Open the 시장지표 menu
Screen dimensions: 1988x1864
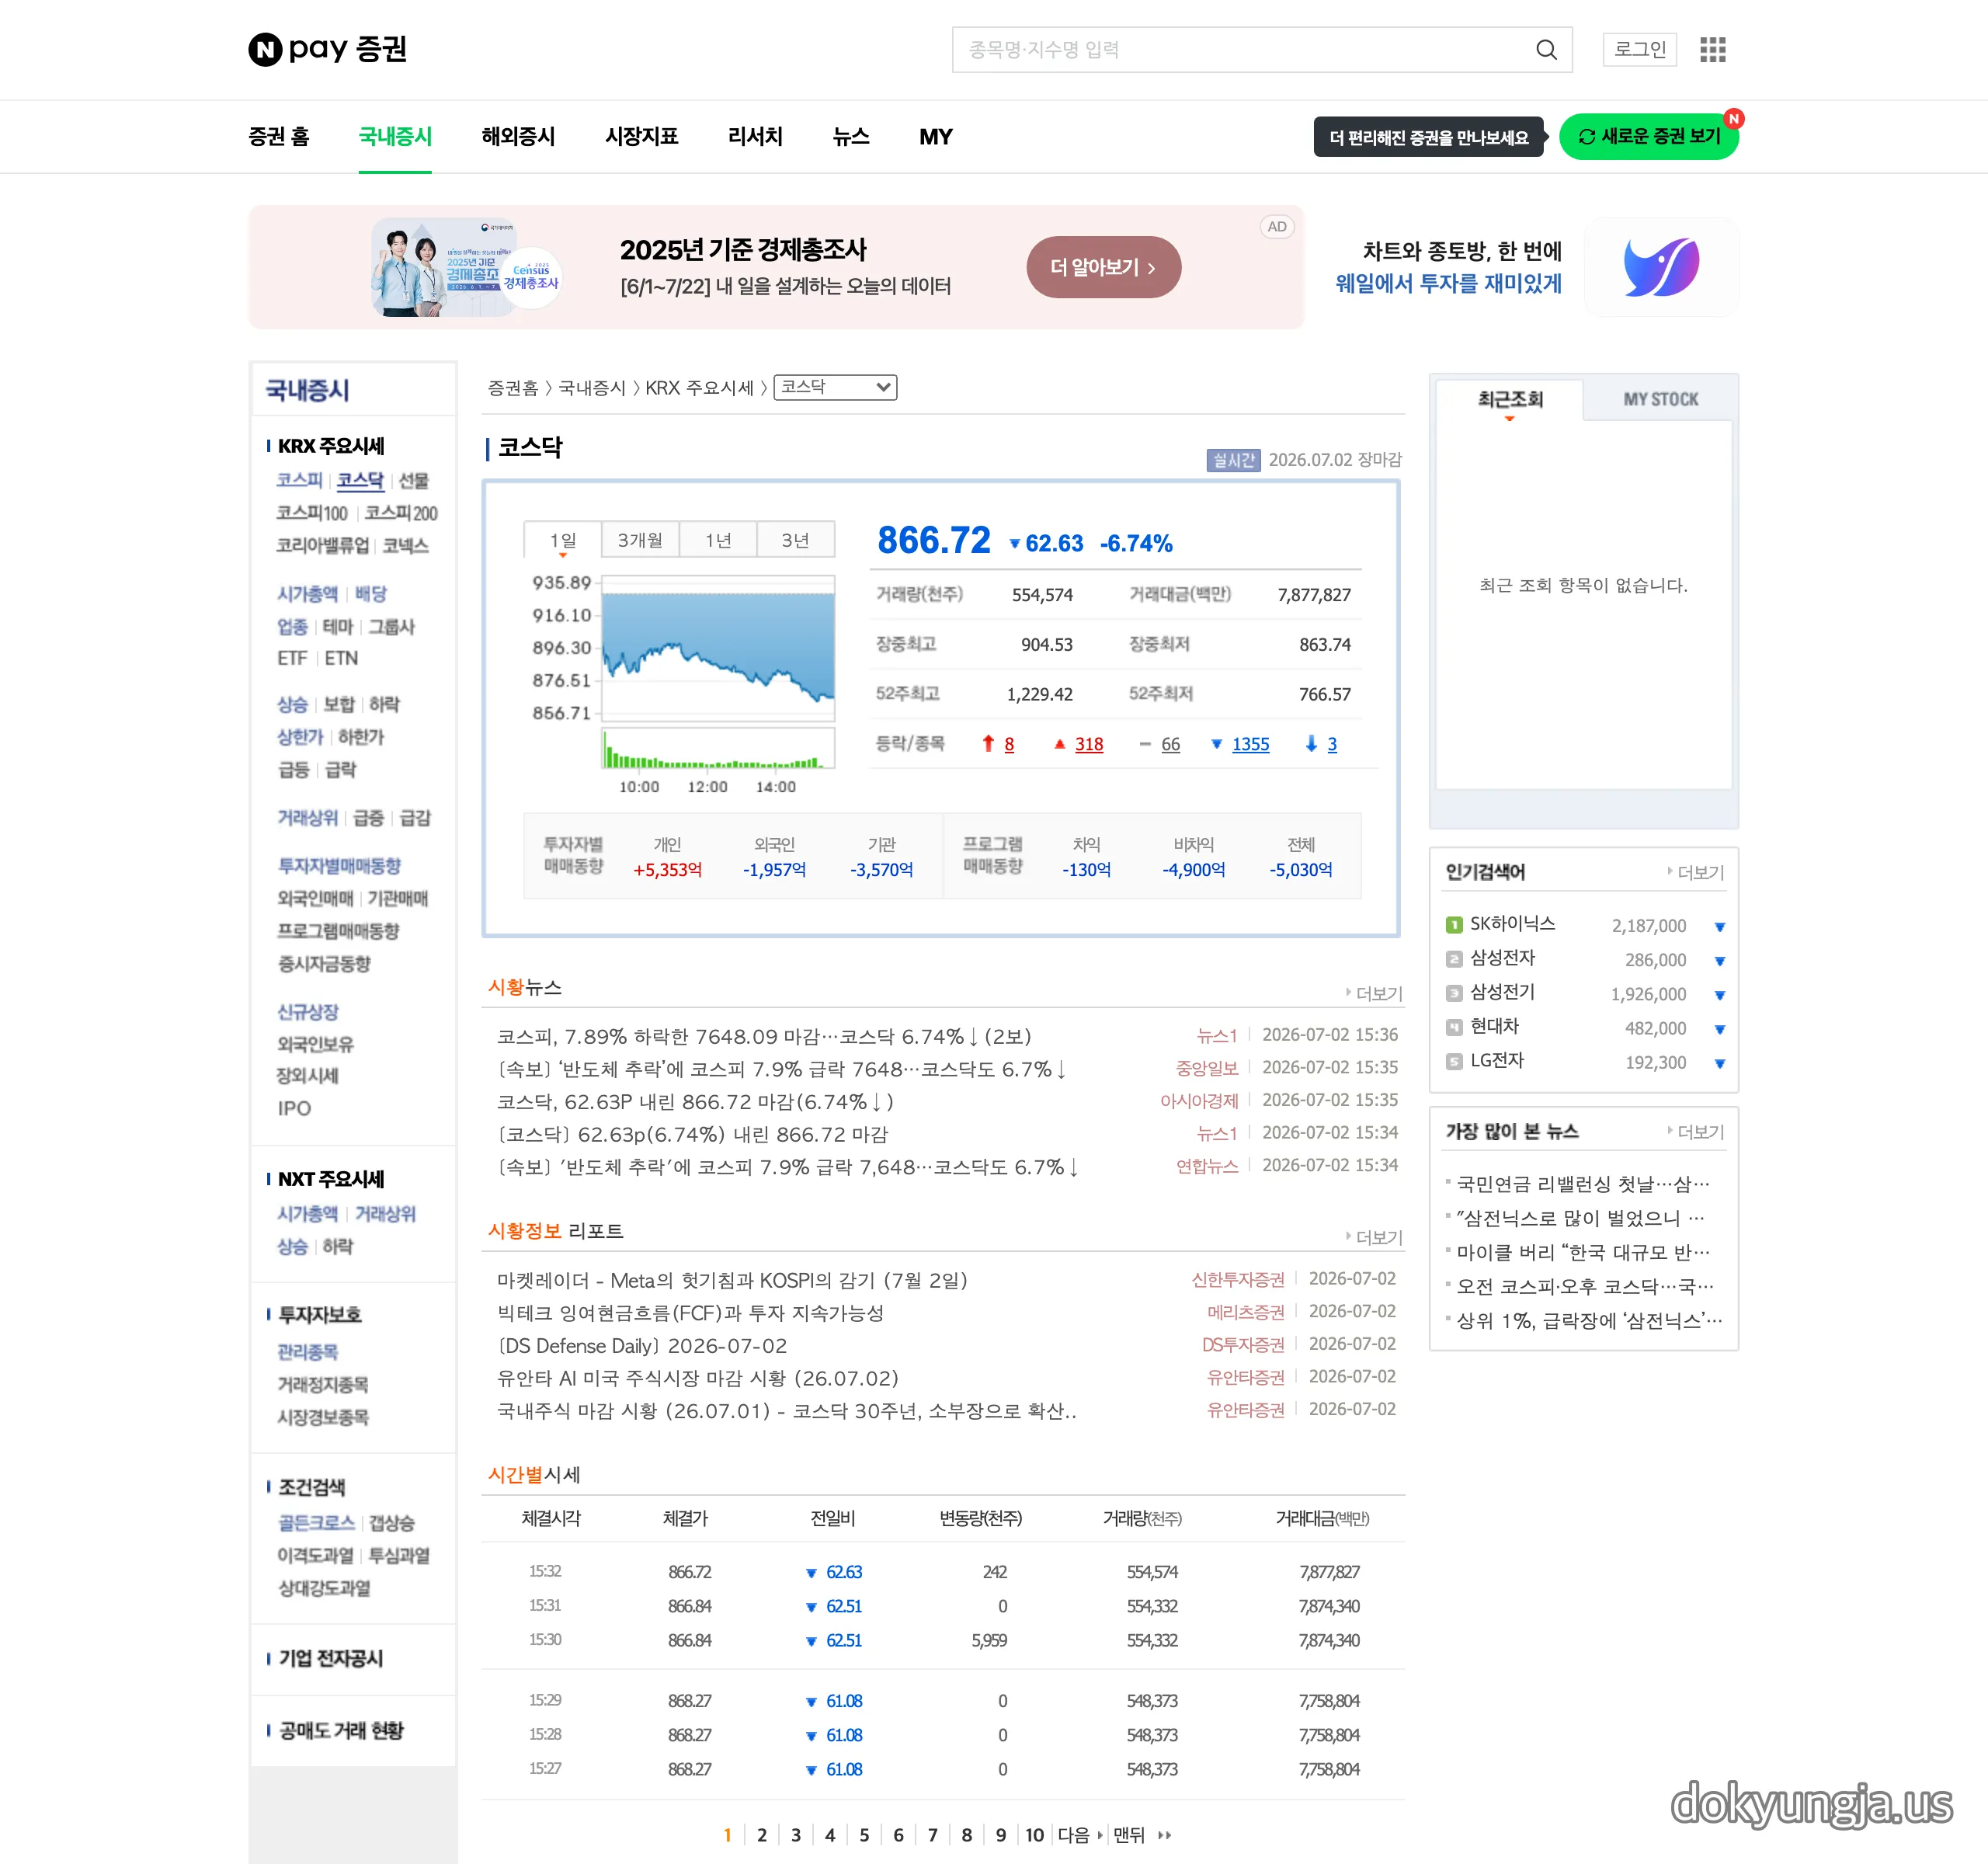point(642,137)
